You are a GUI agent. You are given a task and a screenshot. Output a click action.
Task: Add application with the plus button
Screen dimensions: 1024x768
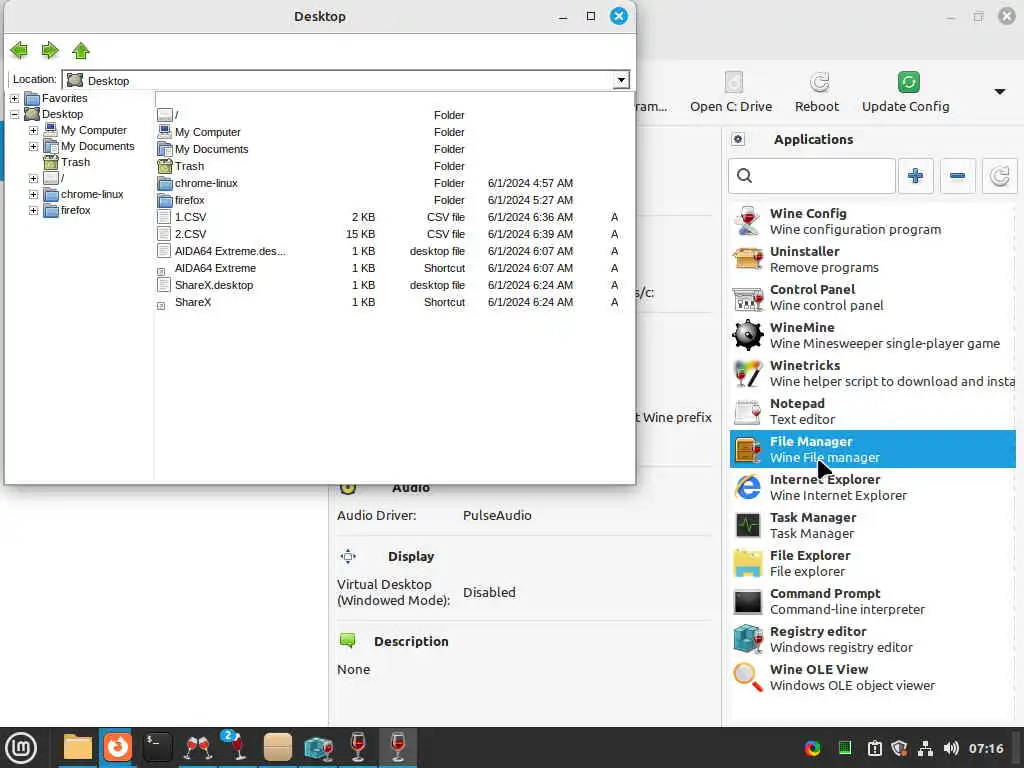point(915,176)
